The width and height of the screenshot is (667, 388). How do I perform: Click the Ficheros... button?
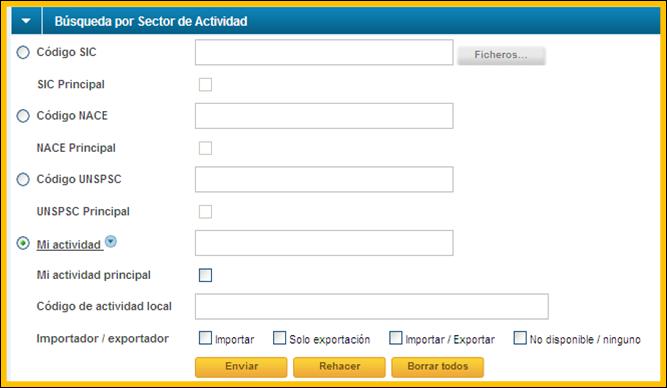point(501,55)
